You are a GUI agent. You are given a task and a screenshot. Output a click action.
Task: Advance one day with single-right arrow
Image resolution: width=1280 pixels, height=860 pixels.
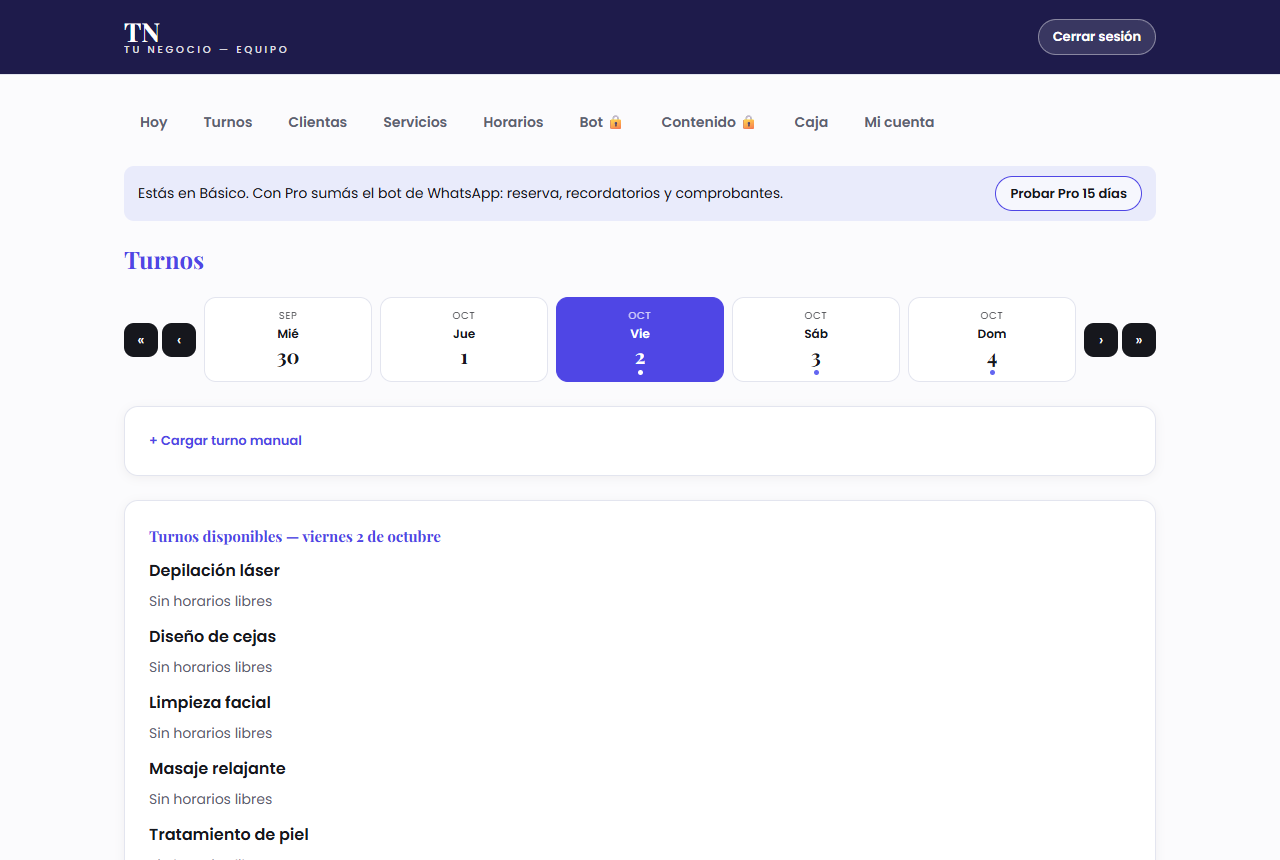(x=1101, y=340)
